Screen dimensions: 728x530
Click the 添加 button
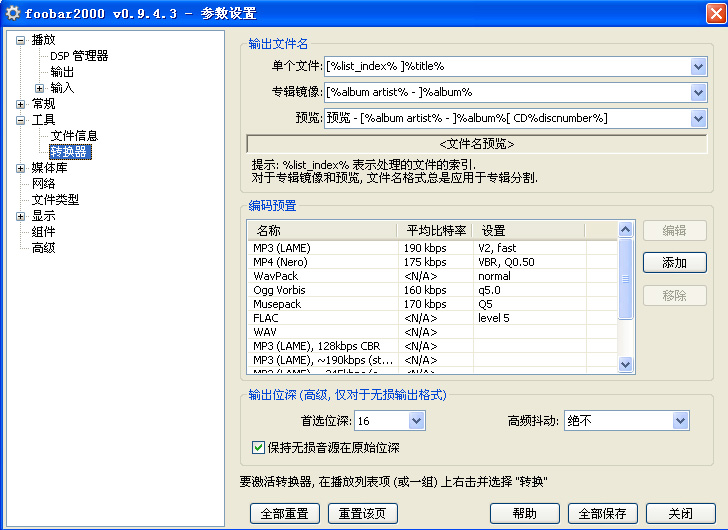[x=675, y=263]
